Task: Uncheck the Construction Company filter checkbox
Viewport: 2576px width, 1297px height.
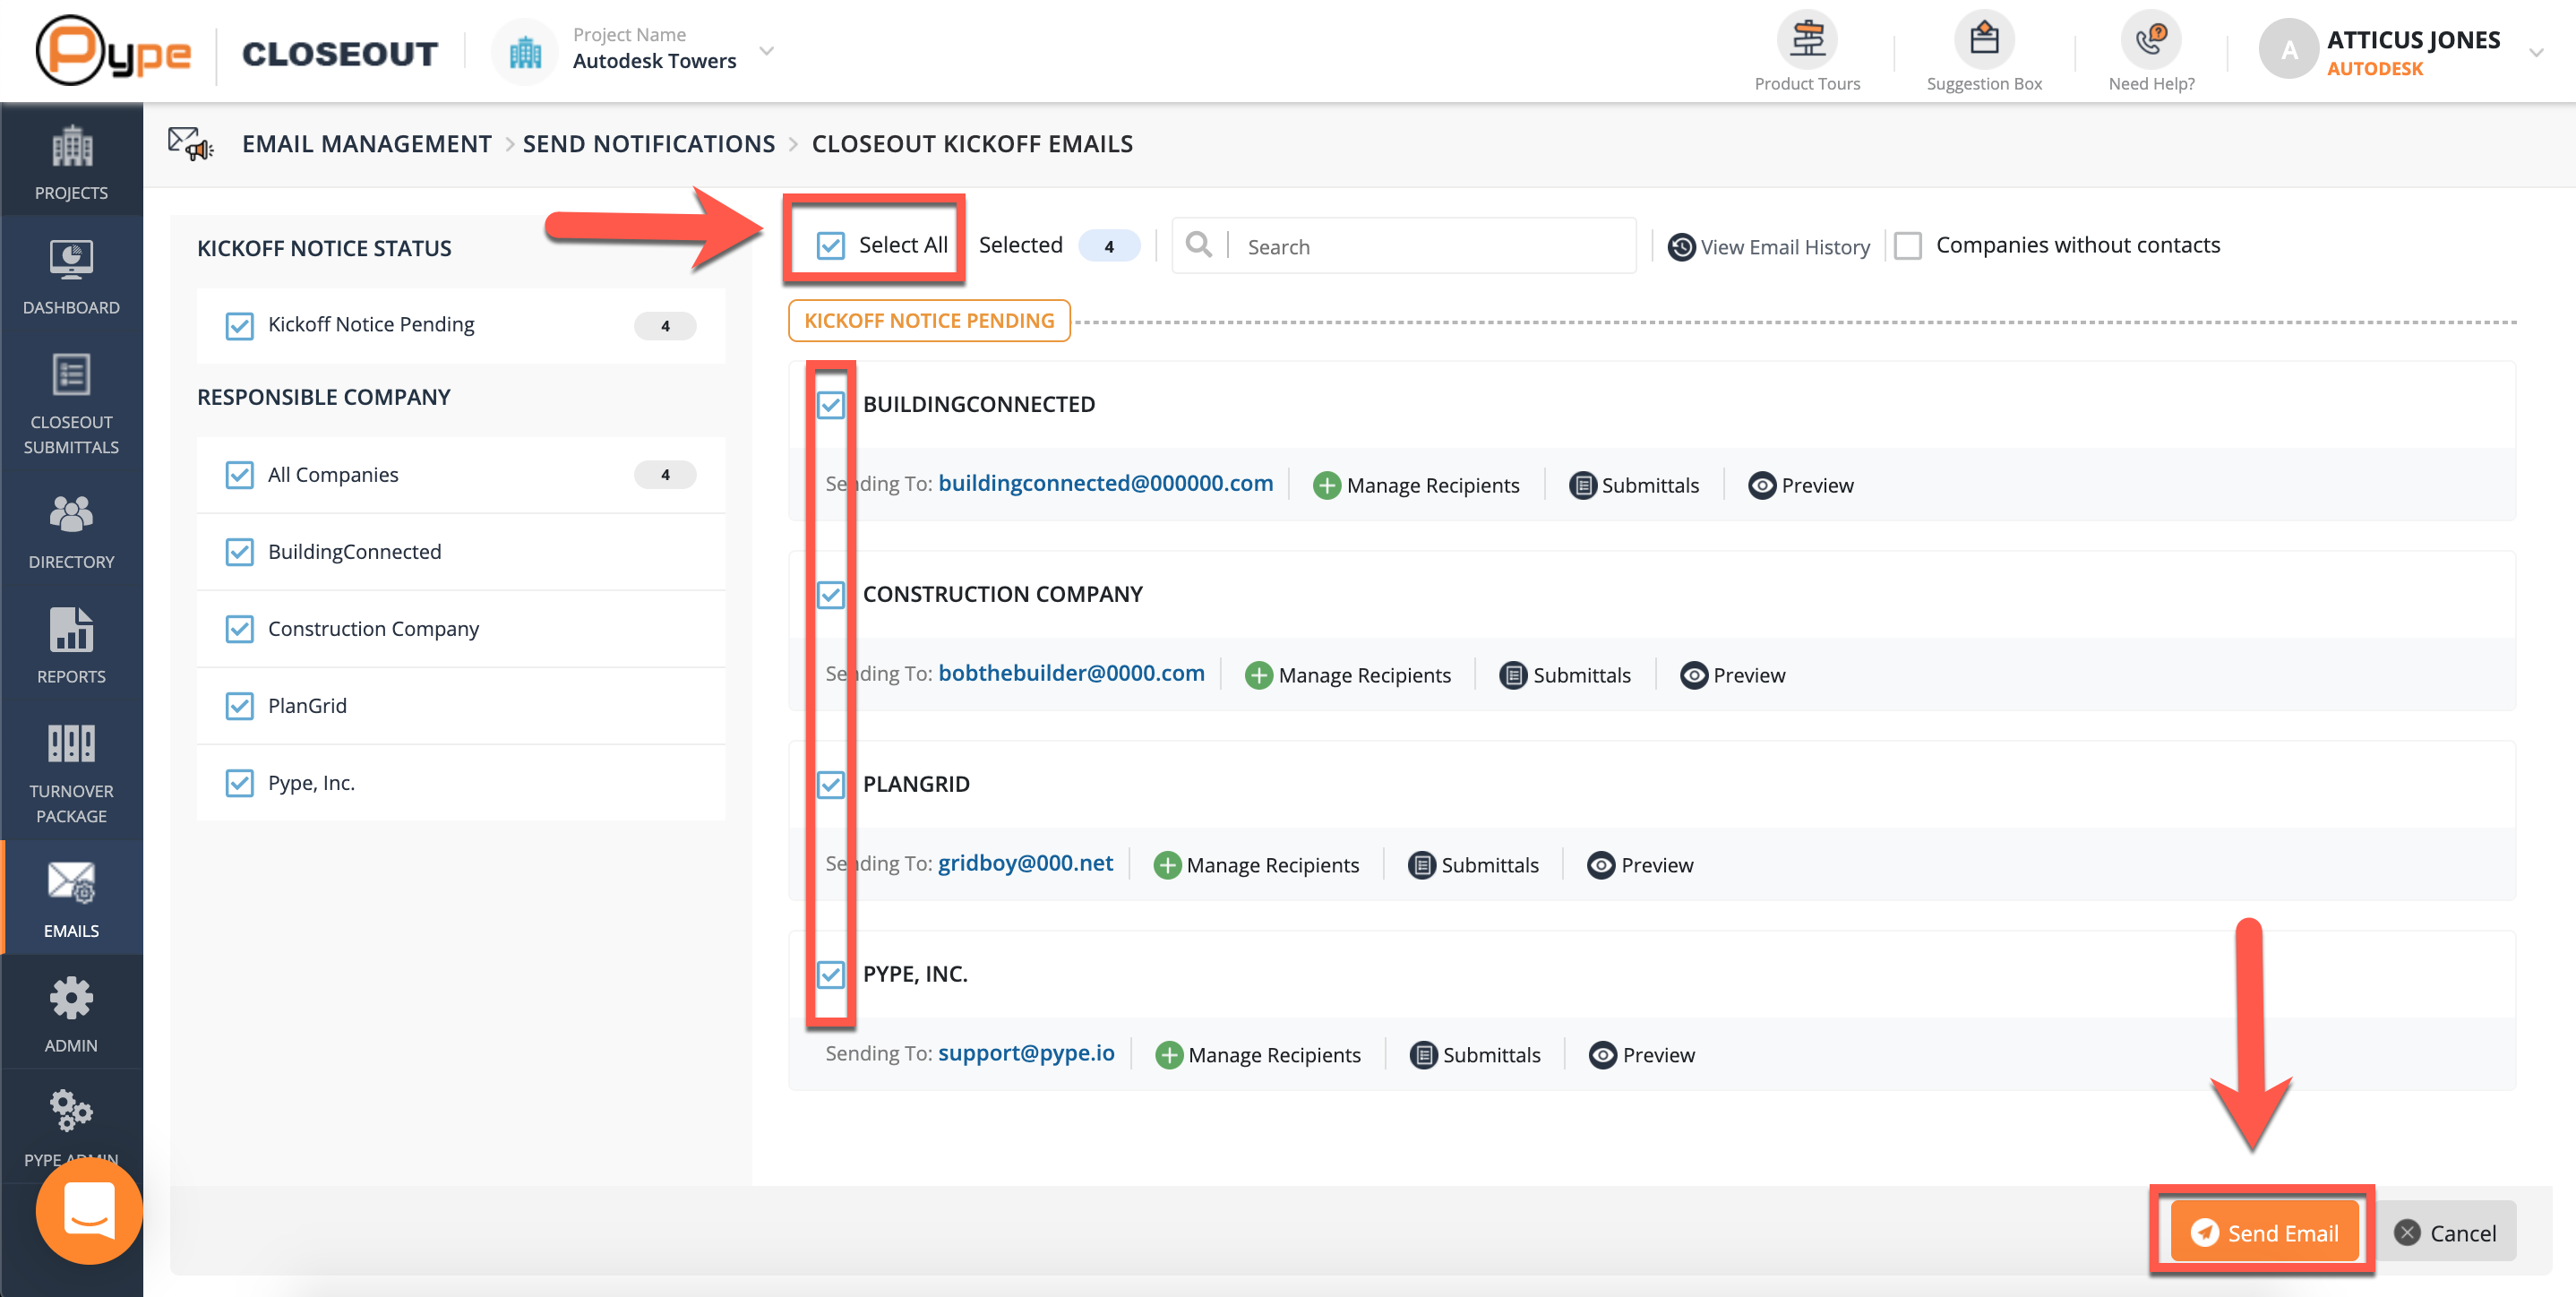Action: click(x=239, y=629)
